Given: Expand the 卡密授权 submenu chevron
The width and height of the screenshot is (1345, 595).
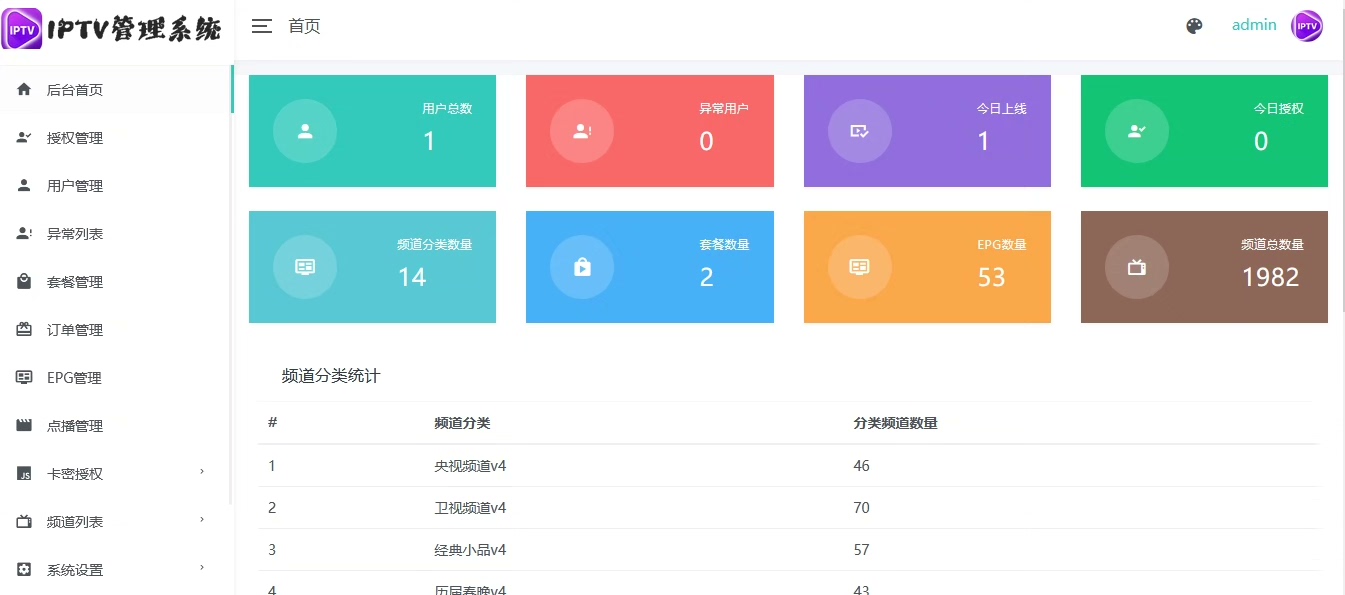Looking at the screenshot, I should [202, 472].
